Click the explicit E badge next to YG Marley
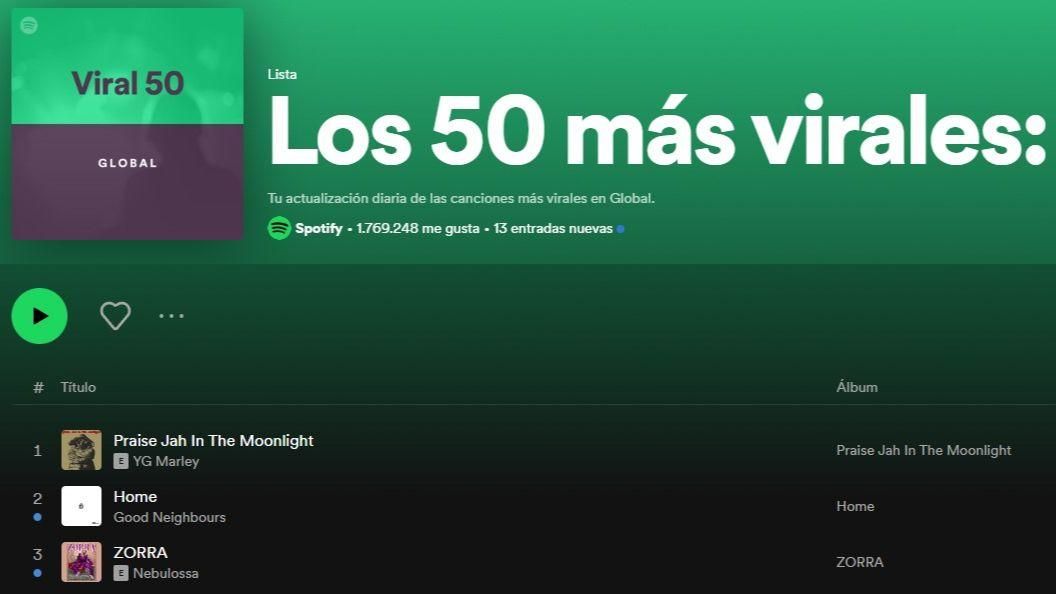Screen dimensions: 1056x594 [x=121, y=461]
